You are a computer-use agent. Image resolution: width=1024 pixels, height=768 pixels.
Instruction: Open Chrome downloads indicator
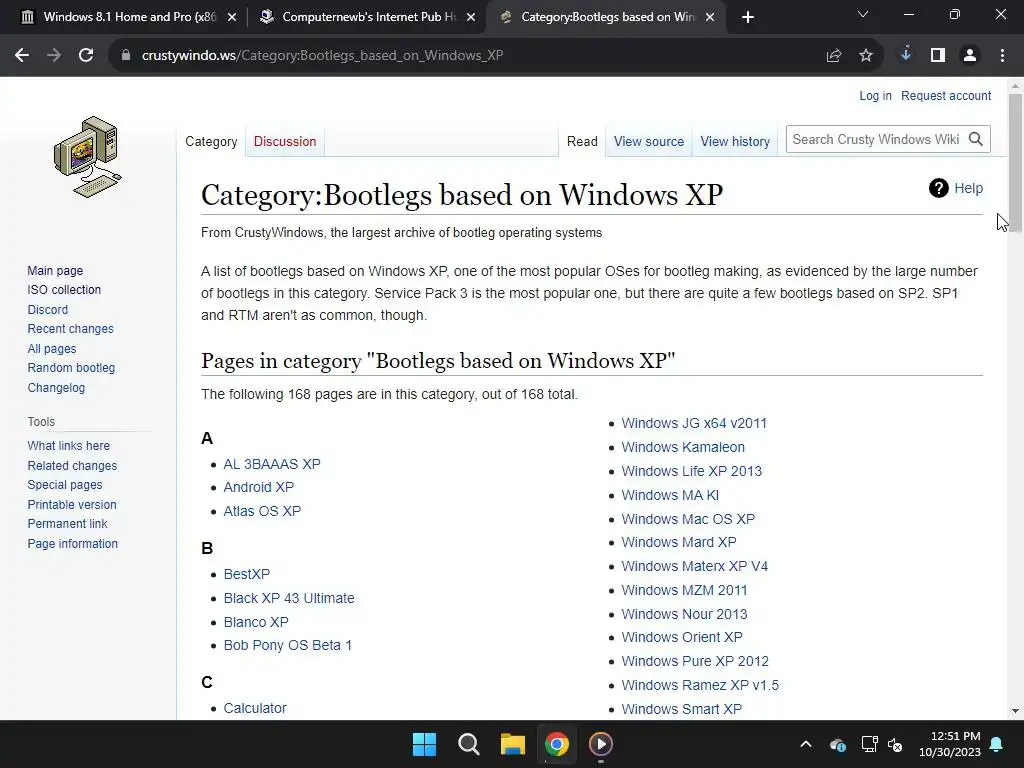tap(906, 54)
